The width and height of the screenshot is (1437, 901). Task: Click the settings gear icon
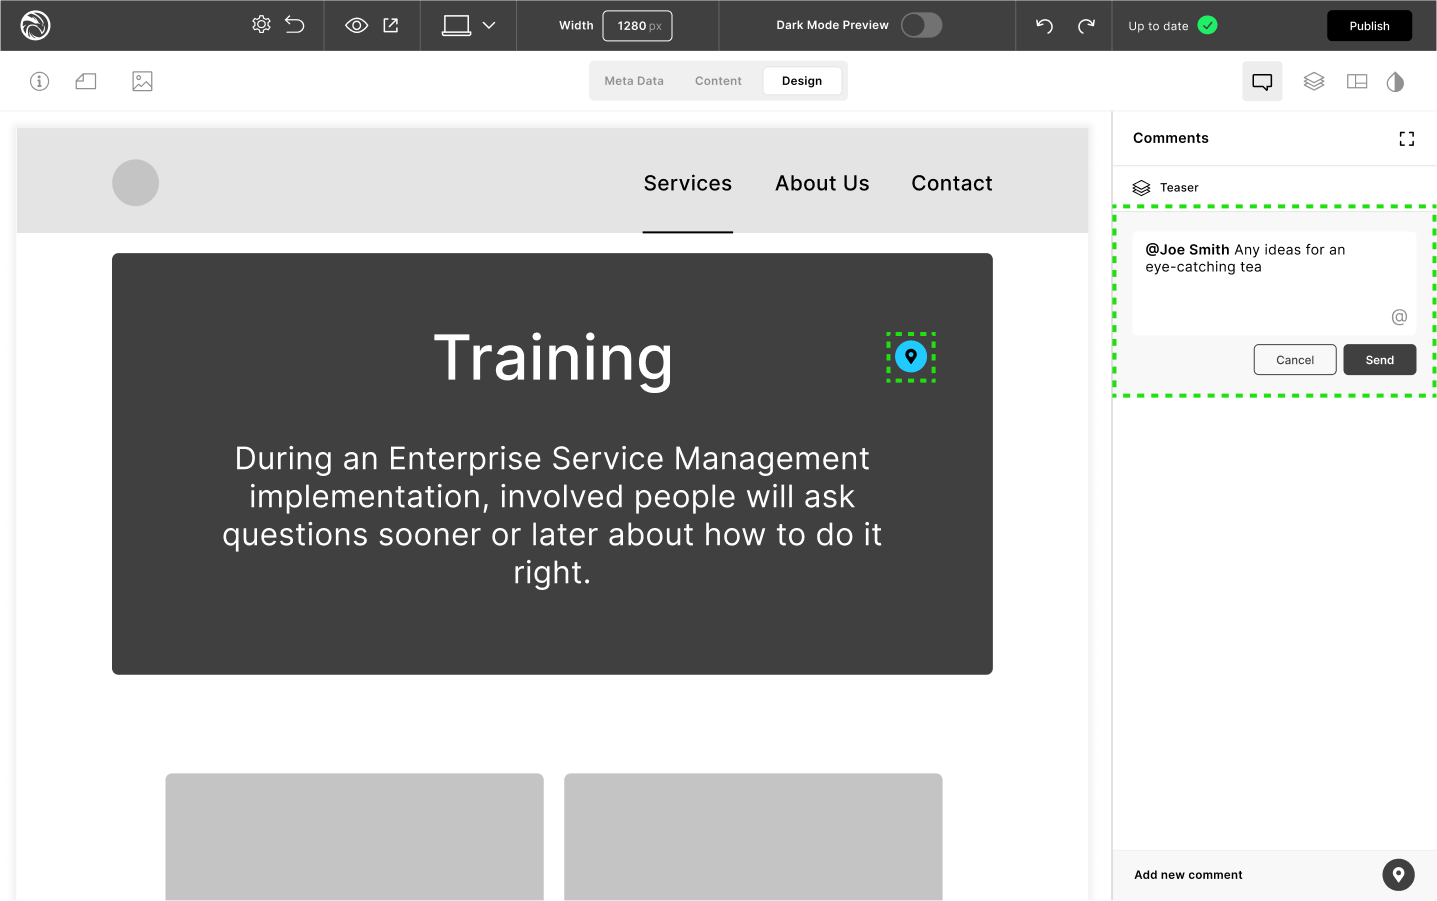(261, 25)
